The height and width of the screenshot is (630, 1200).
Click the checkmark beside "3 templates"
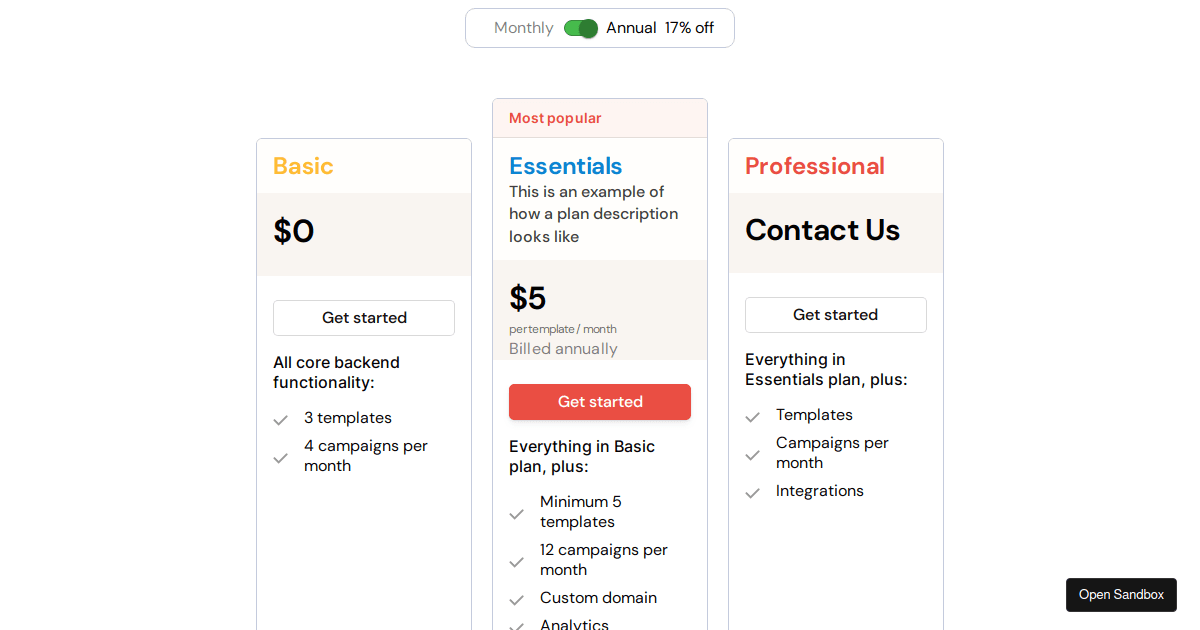[281, 418]
